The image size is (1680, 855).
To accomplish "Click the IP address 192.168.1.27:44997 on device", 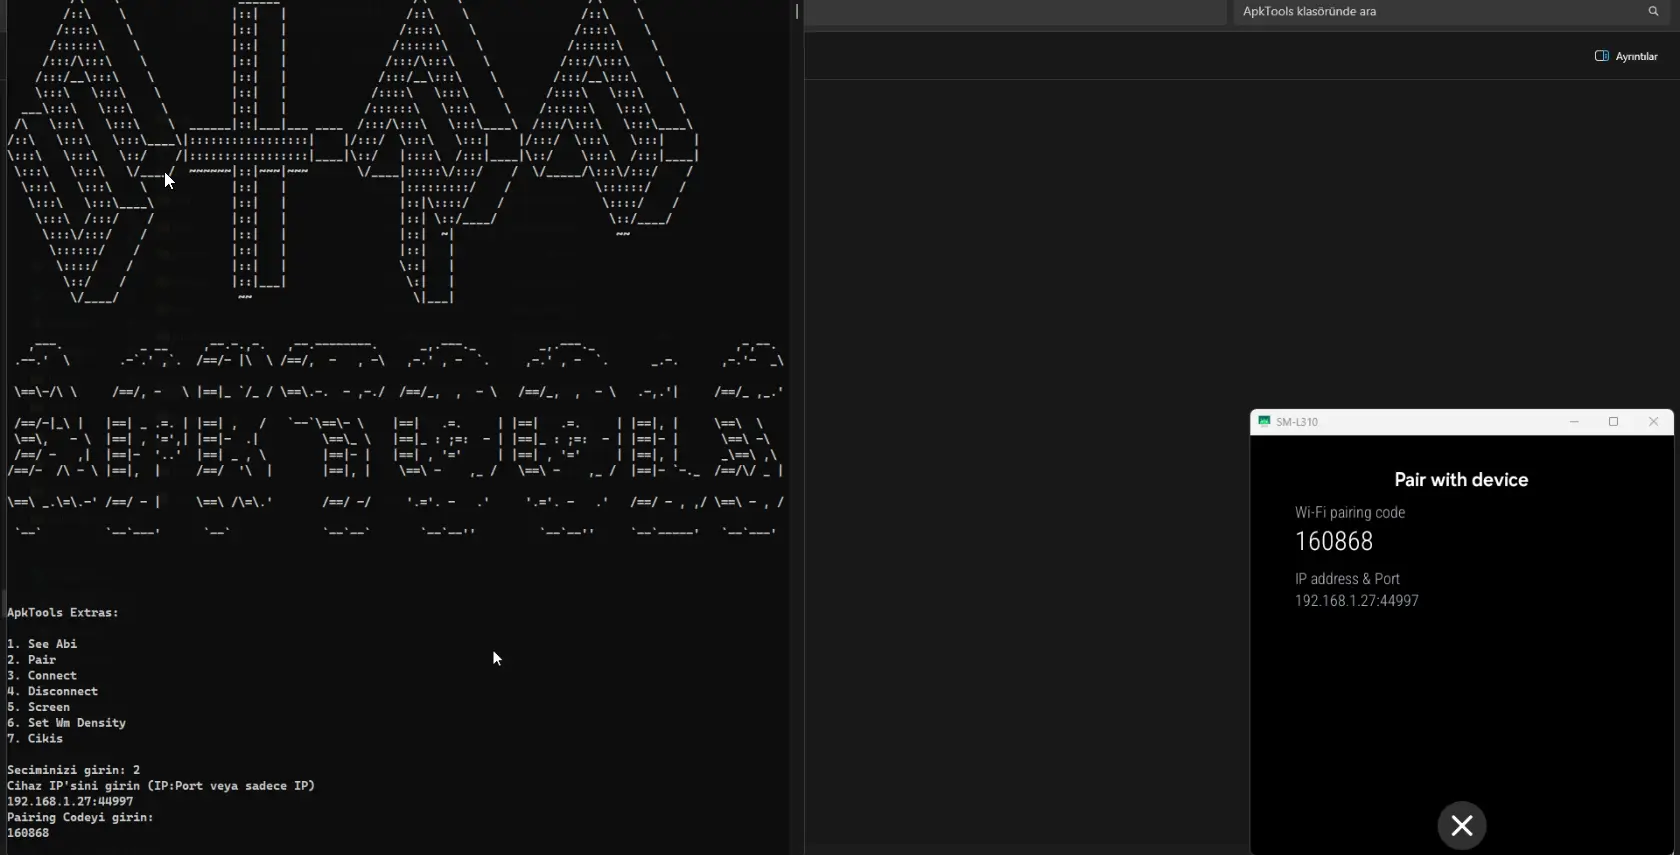I will pyautogui.click(x=1357, y=601).
